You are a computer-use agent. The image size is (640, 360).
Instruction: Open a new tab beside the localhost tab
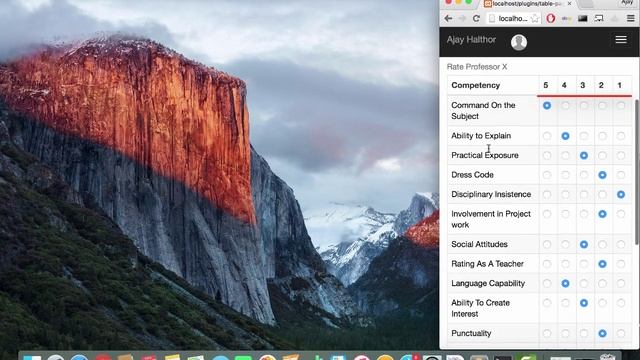pos(586,3)
